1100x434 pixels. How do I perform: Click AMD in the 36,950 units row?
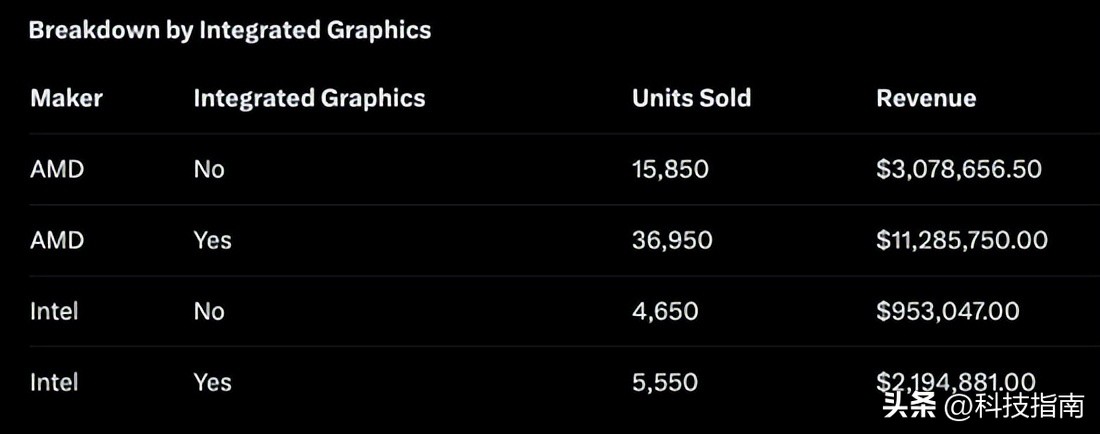pos(57,240)
